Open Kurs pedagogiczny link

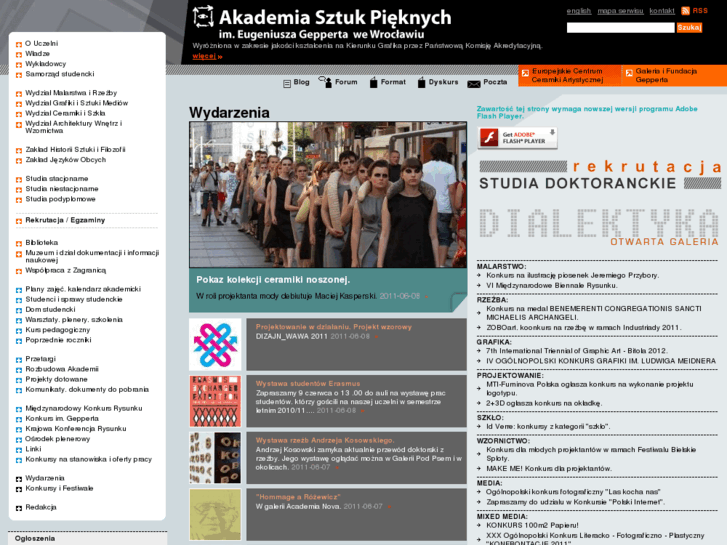click(x=57, y=330)
